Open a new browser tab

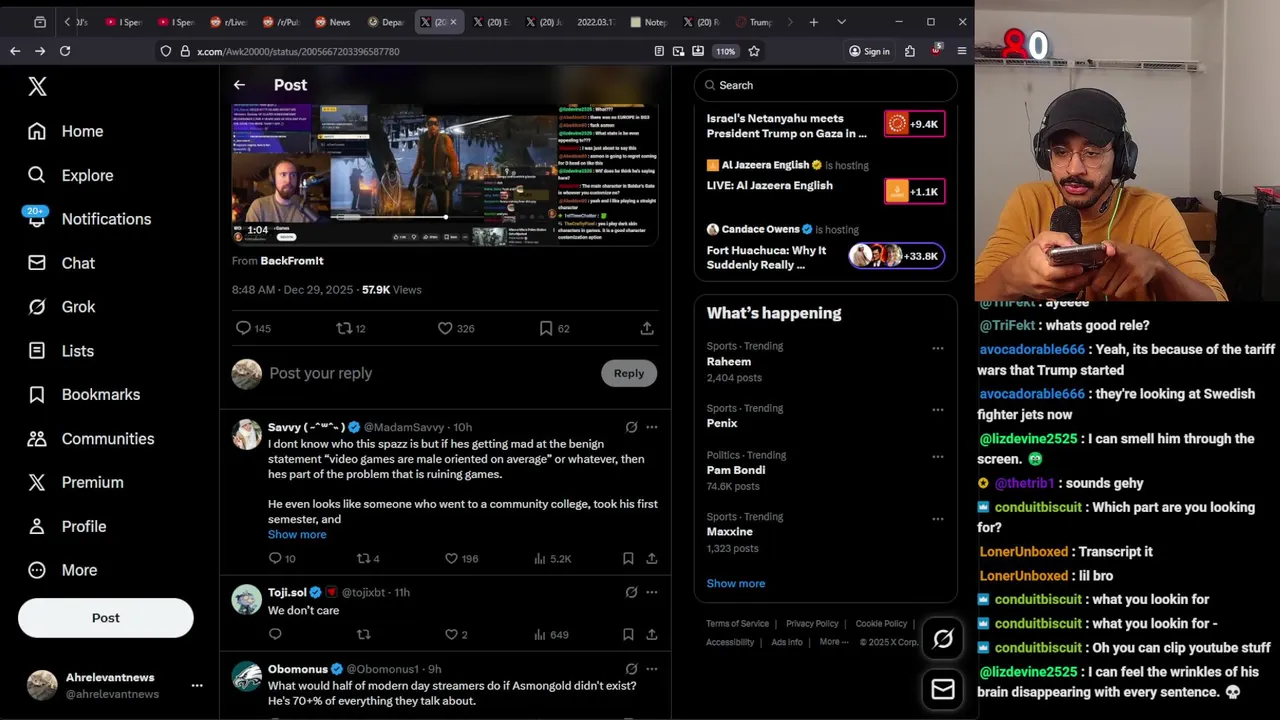814,22
